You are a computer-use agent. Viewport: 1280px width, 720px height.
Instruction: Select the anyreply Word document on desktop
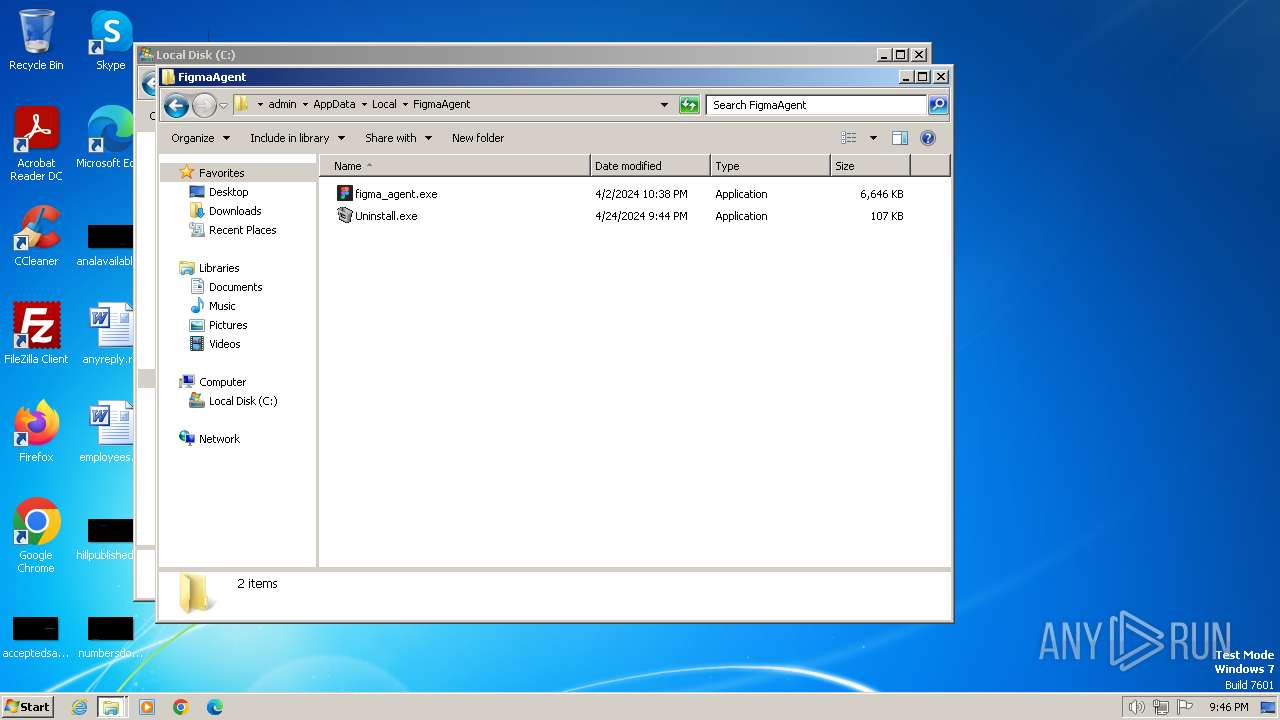[x=109, y=333]
